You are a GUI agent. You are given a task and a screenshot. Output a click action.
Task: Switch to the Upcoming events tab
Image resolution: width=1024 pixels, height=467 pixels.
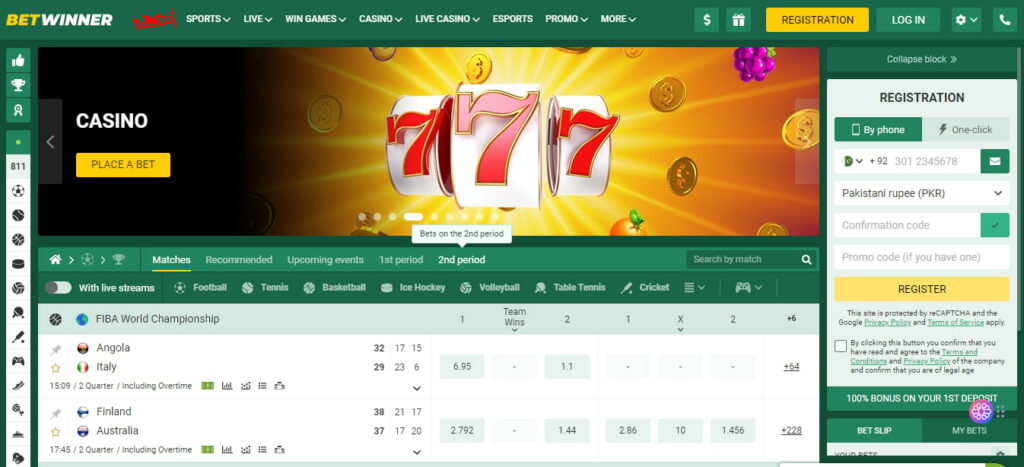coord(325,259)
